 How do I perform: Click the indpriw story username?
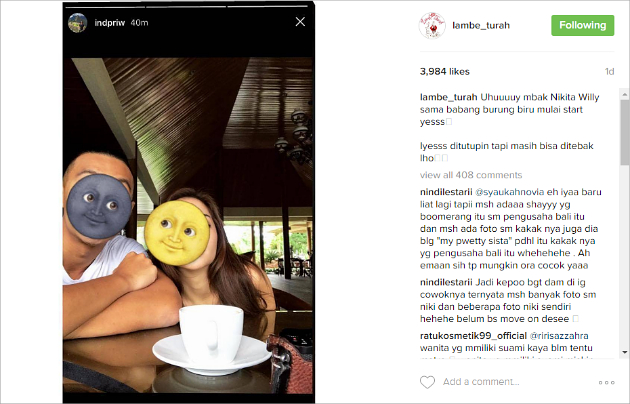[110, 23]
